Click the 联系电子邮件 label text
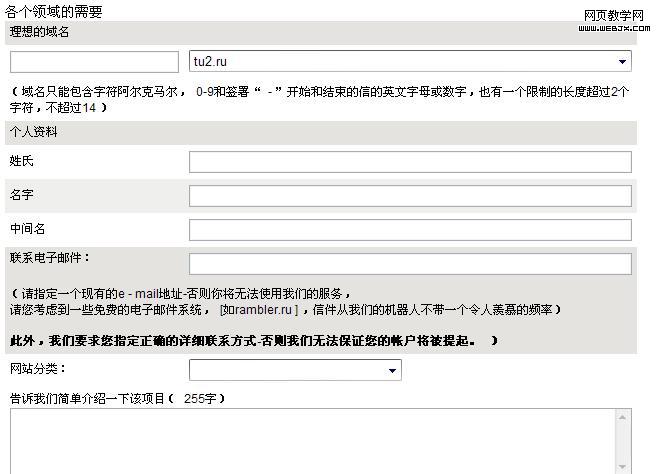The image size is (661, 474). coord(50,258)
